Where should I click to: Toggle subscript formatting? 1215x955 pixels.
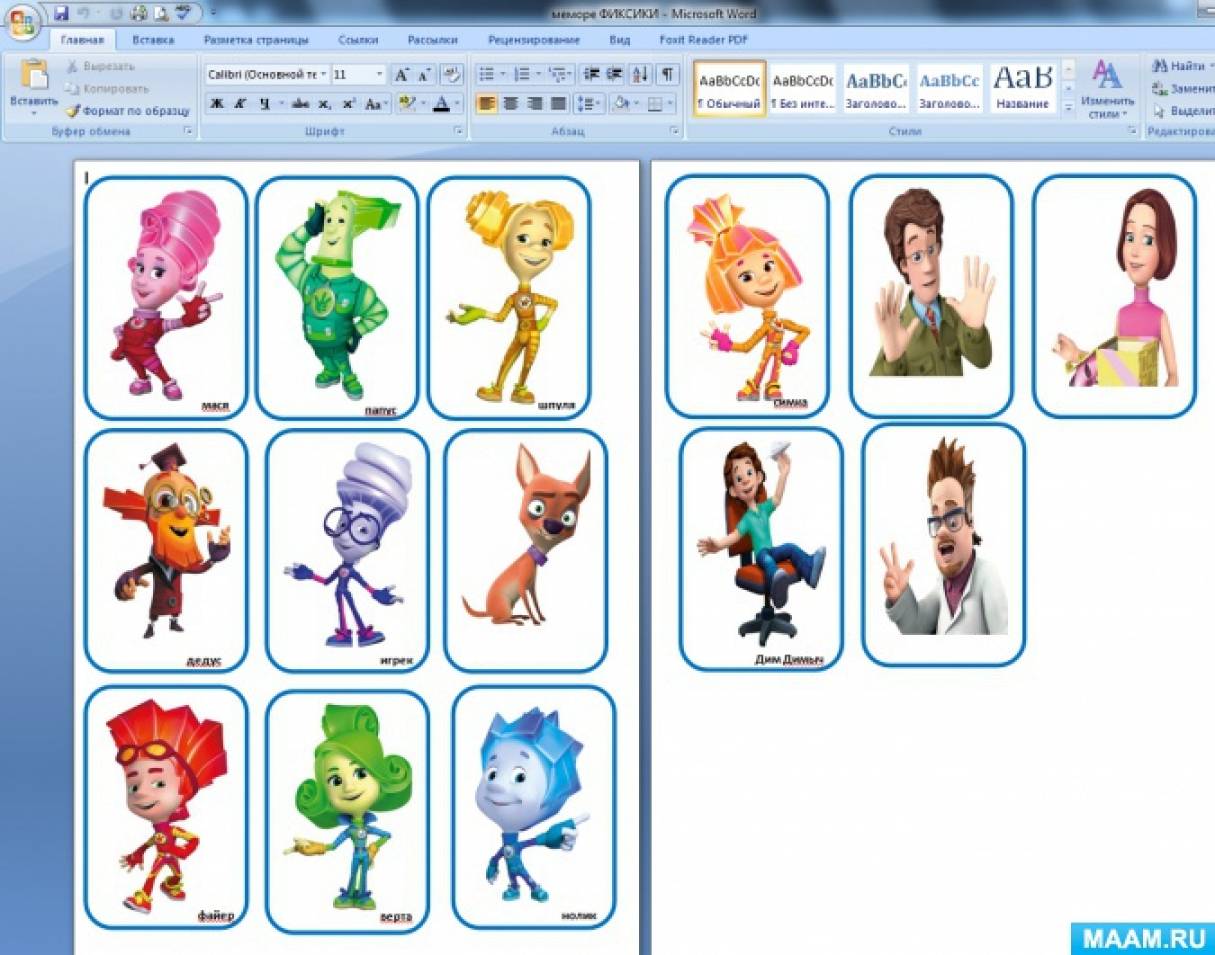(325, 103)
